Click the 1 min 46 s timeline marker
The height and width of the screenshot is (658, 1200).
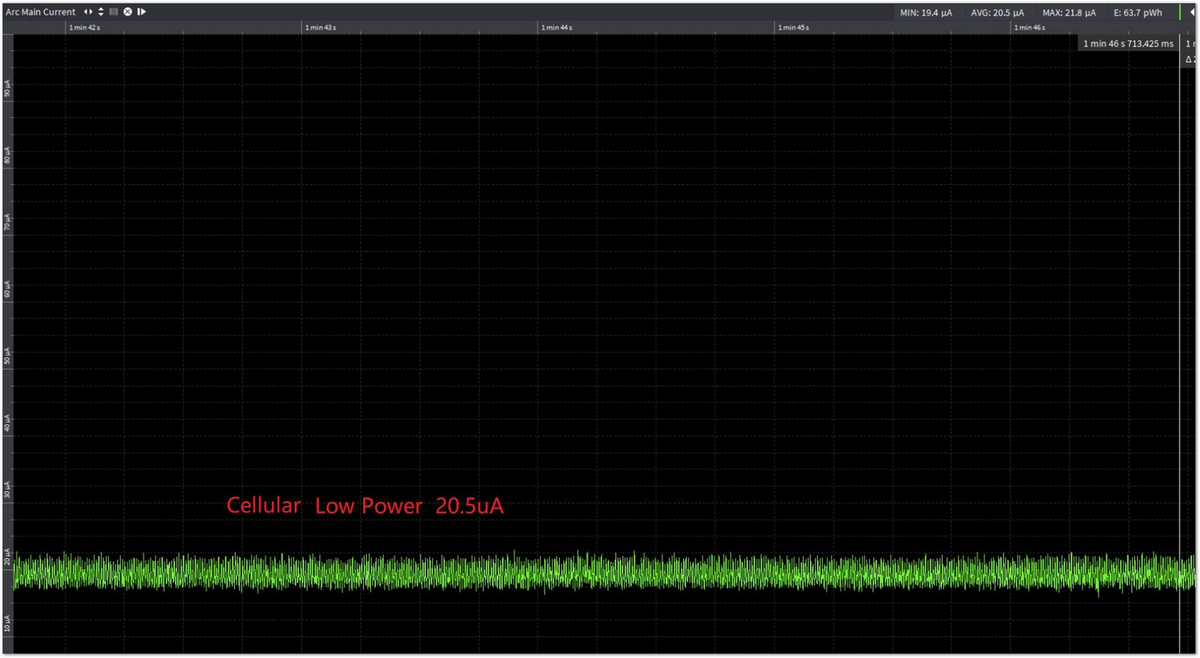coord(1029,28)
